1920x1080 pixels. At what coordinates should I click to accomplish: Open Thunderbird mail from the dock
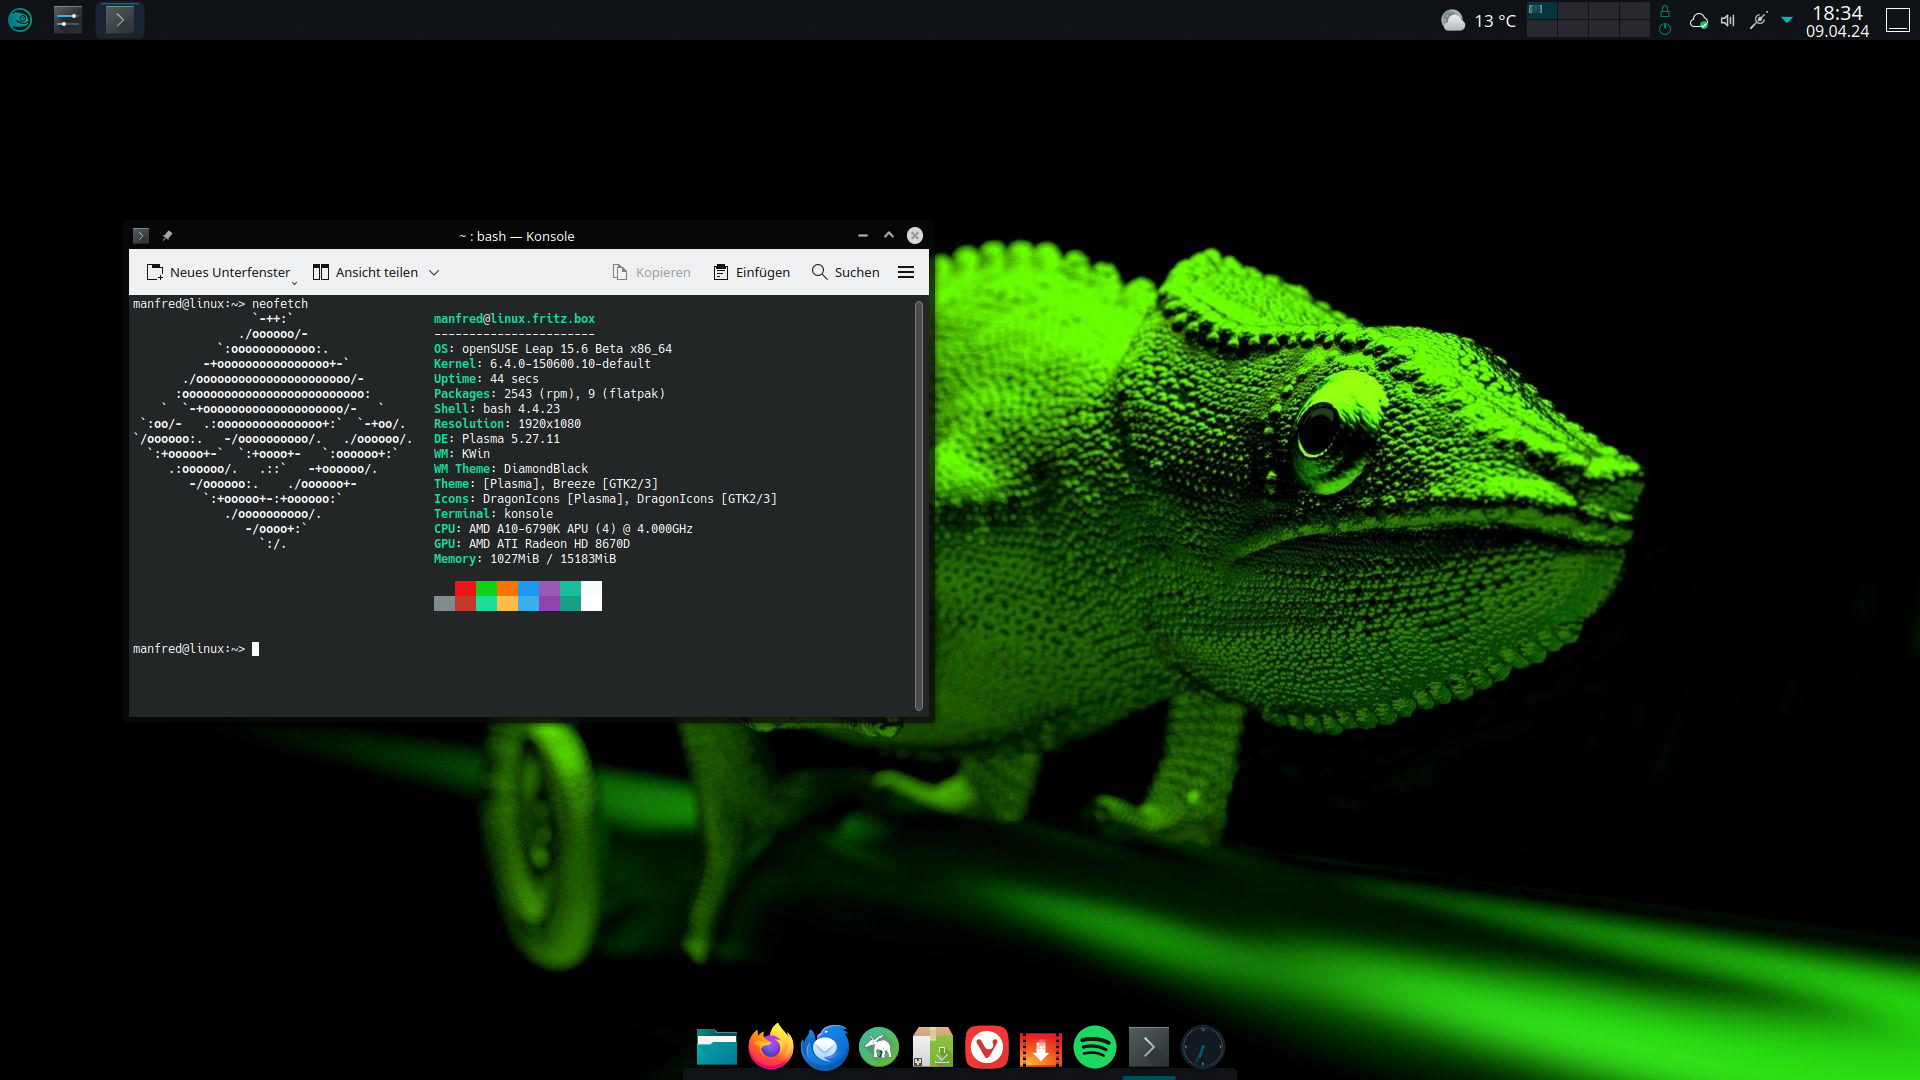(x=825, y=1048)
